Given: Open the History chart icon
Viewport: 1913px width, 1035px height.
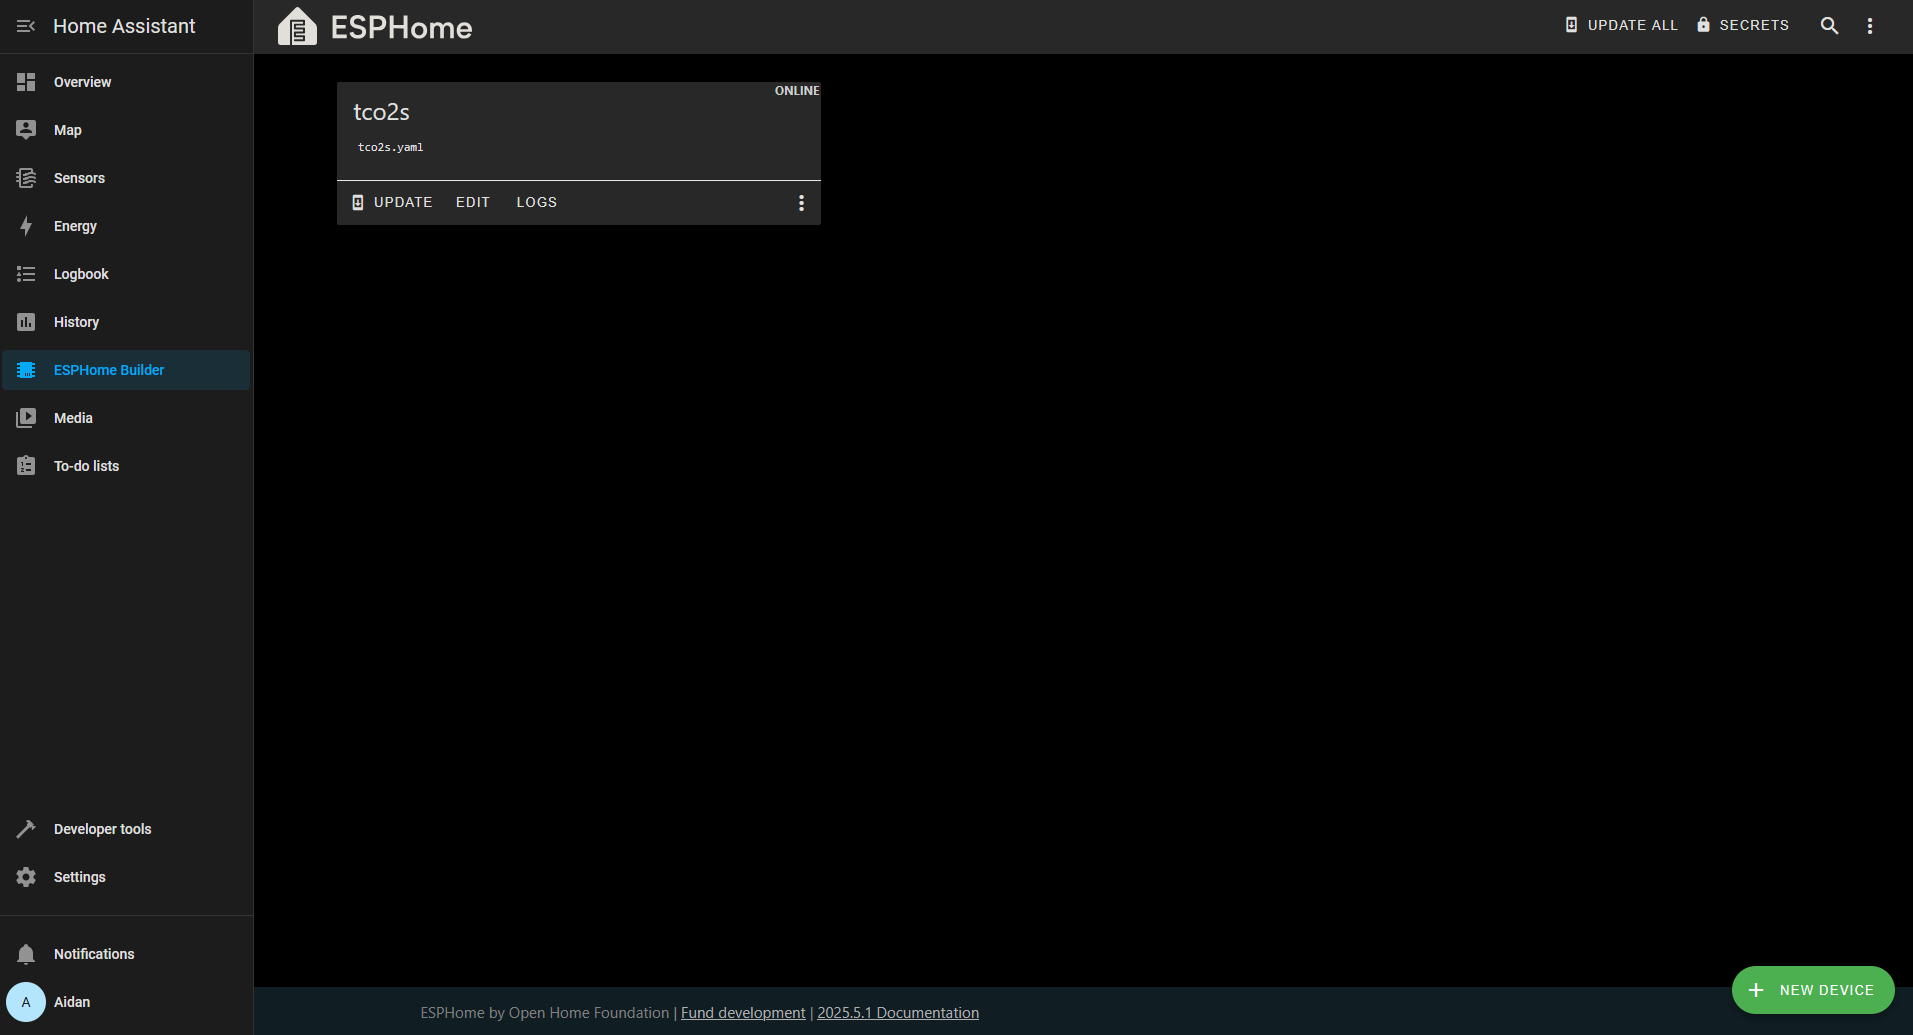Looking at the screenshot, I should point(26,322).
